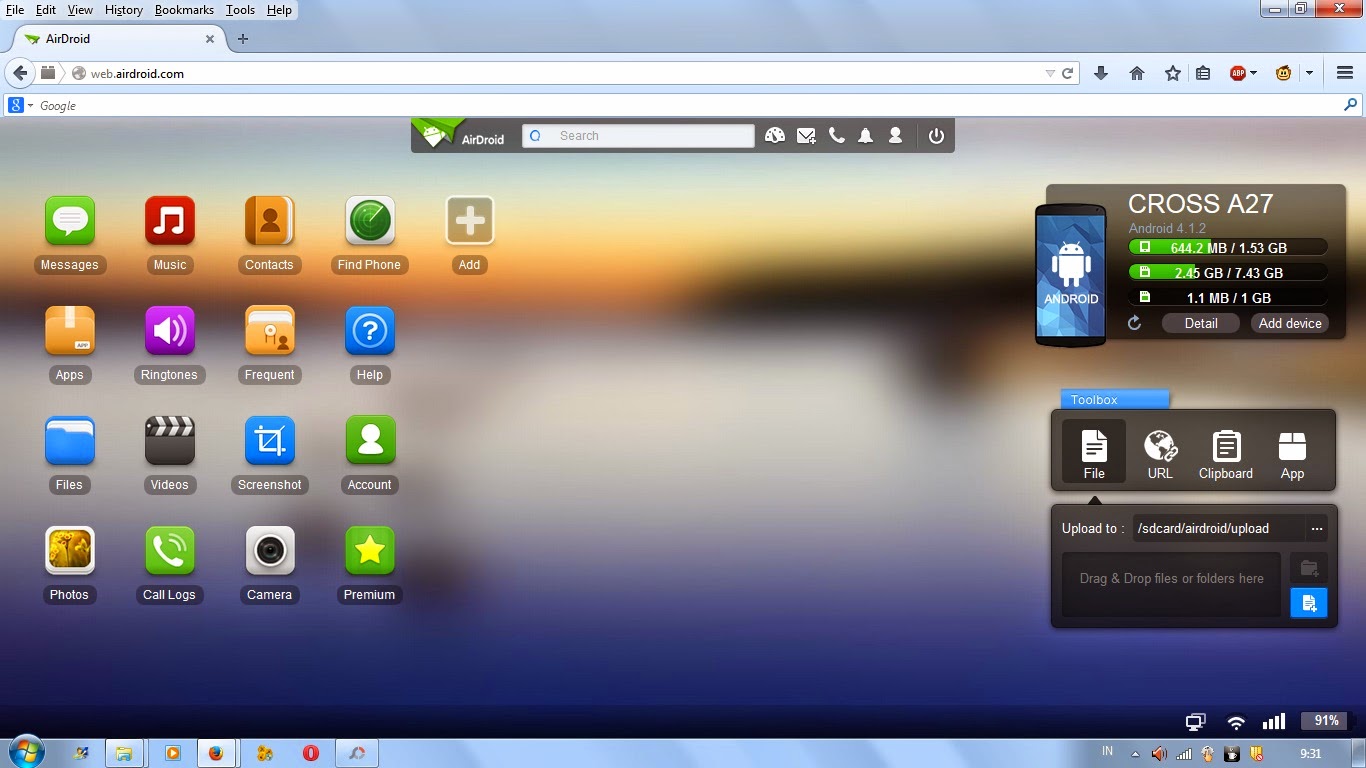Open the History menu in Firefox
Screen dimensions: 1366x768
click(x=124, y=10)
